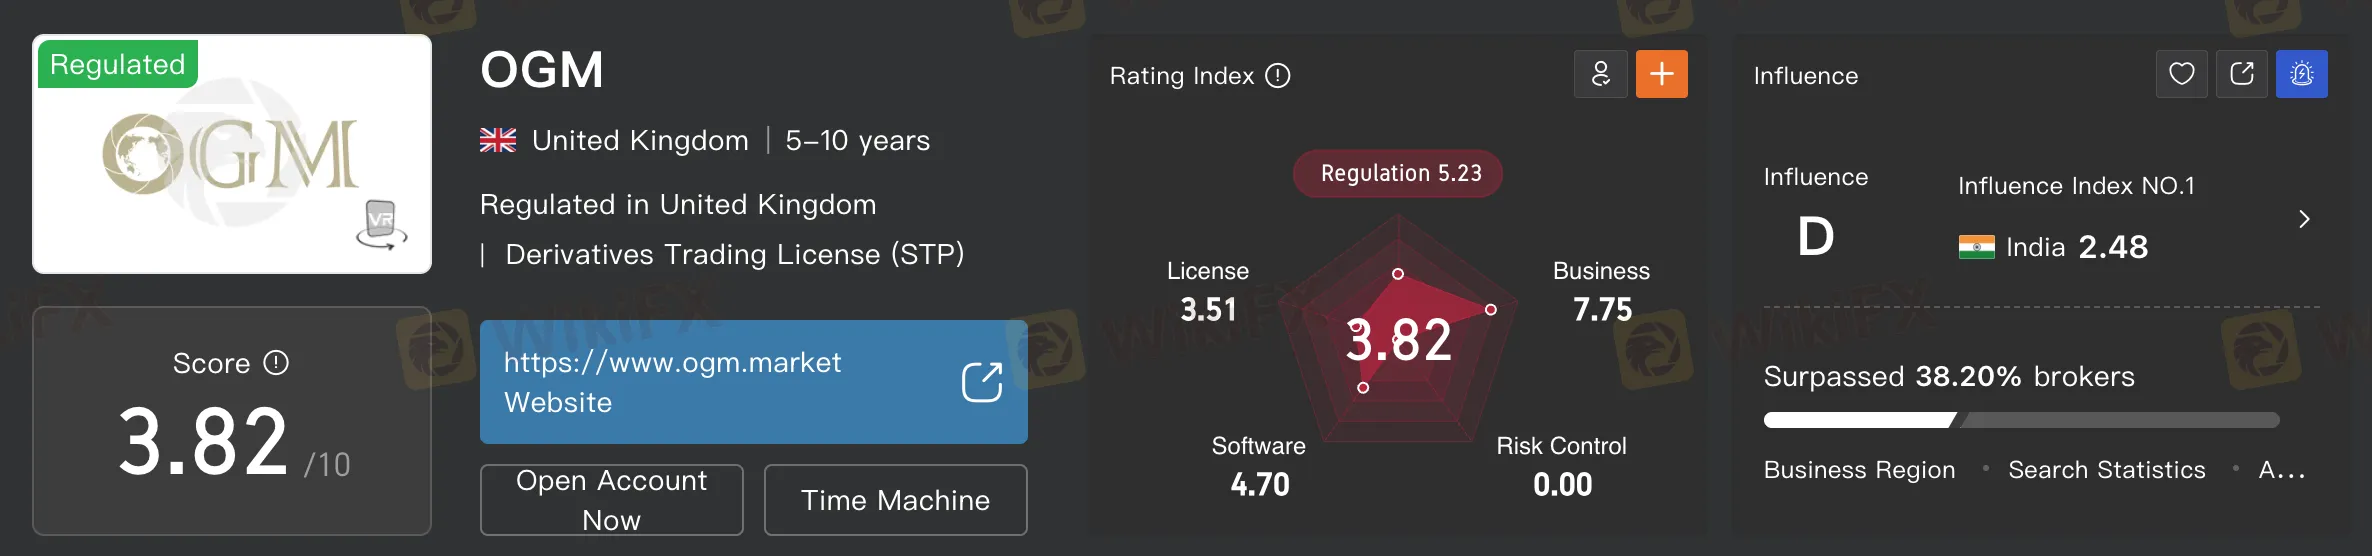2372x556 pixels.
Task: Favorite broker with the heart icon
Action: click(2181, 74)
